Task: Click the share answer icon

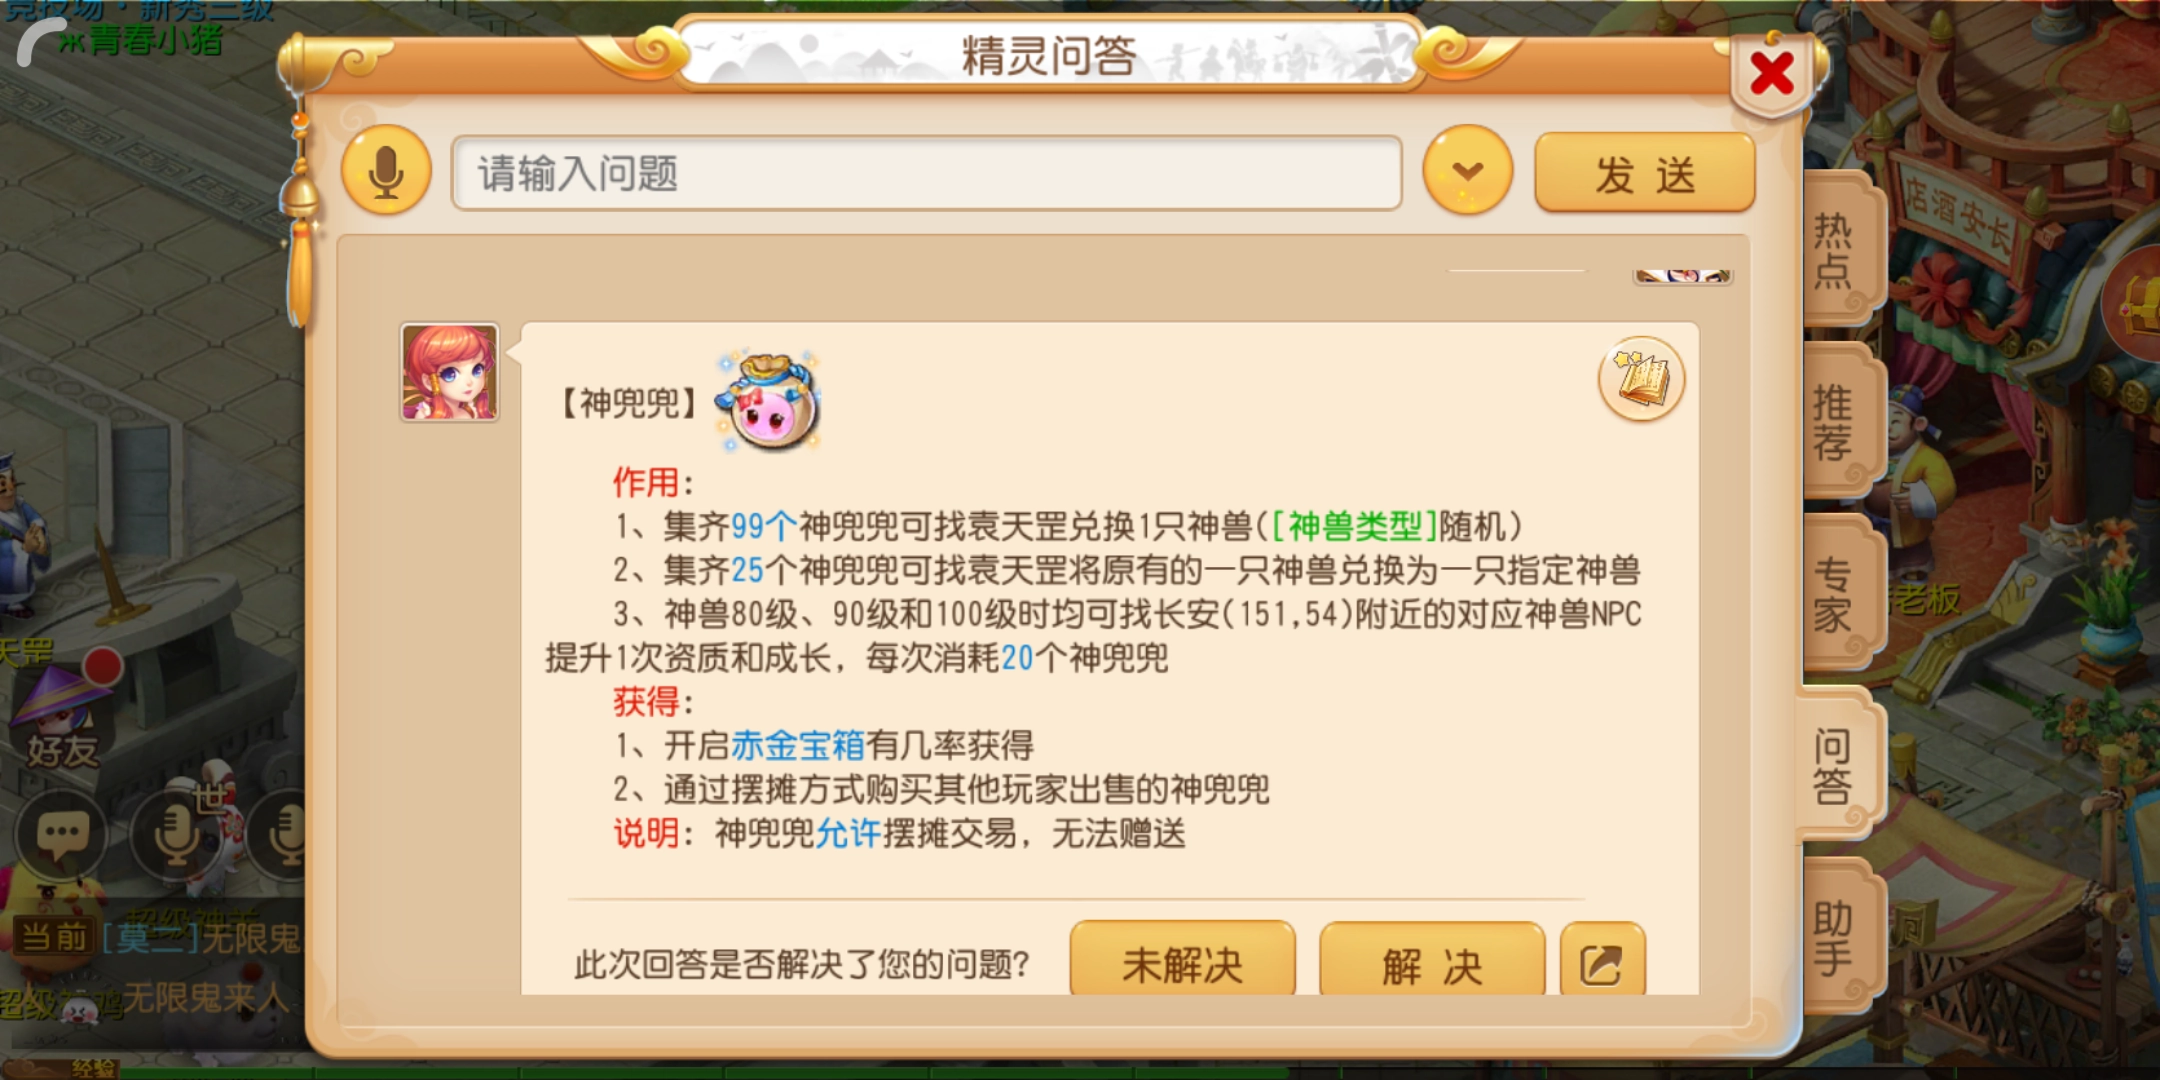Action: [1602, 962]
